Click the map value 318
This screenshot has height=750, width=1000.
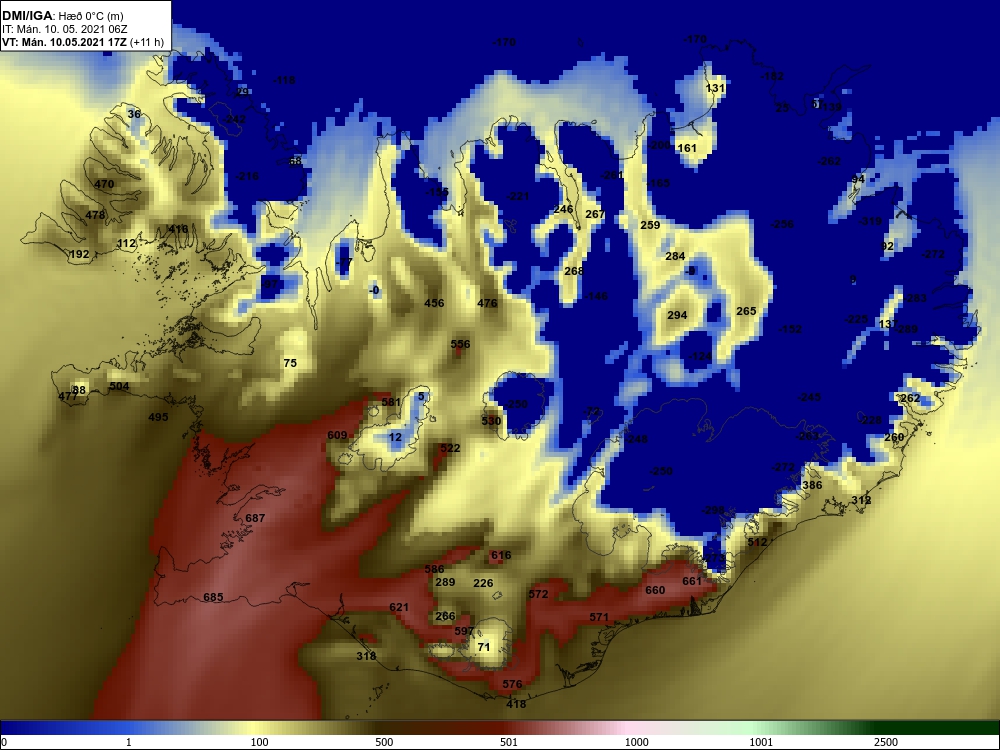tap(366, 656)
